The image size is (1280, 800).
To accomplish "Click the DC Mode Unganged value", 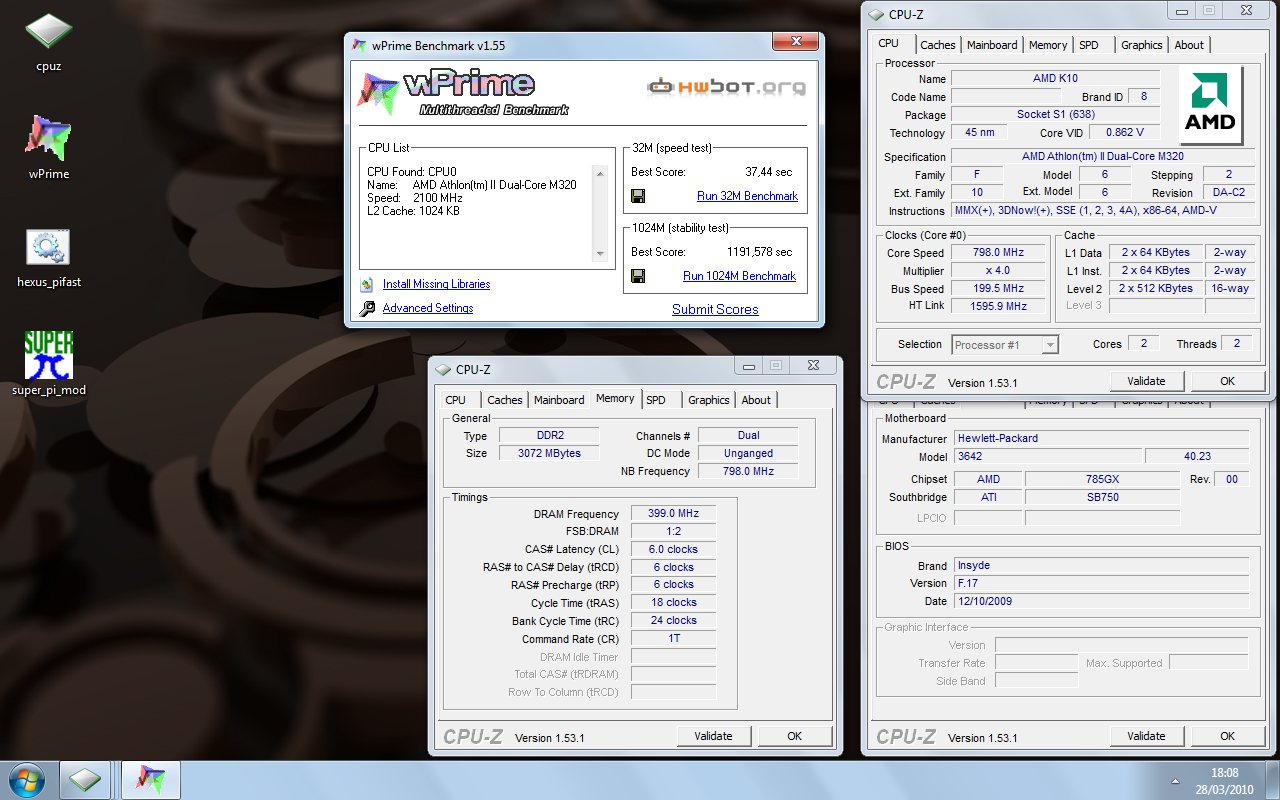I will tap(748, 453).
